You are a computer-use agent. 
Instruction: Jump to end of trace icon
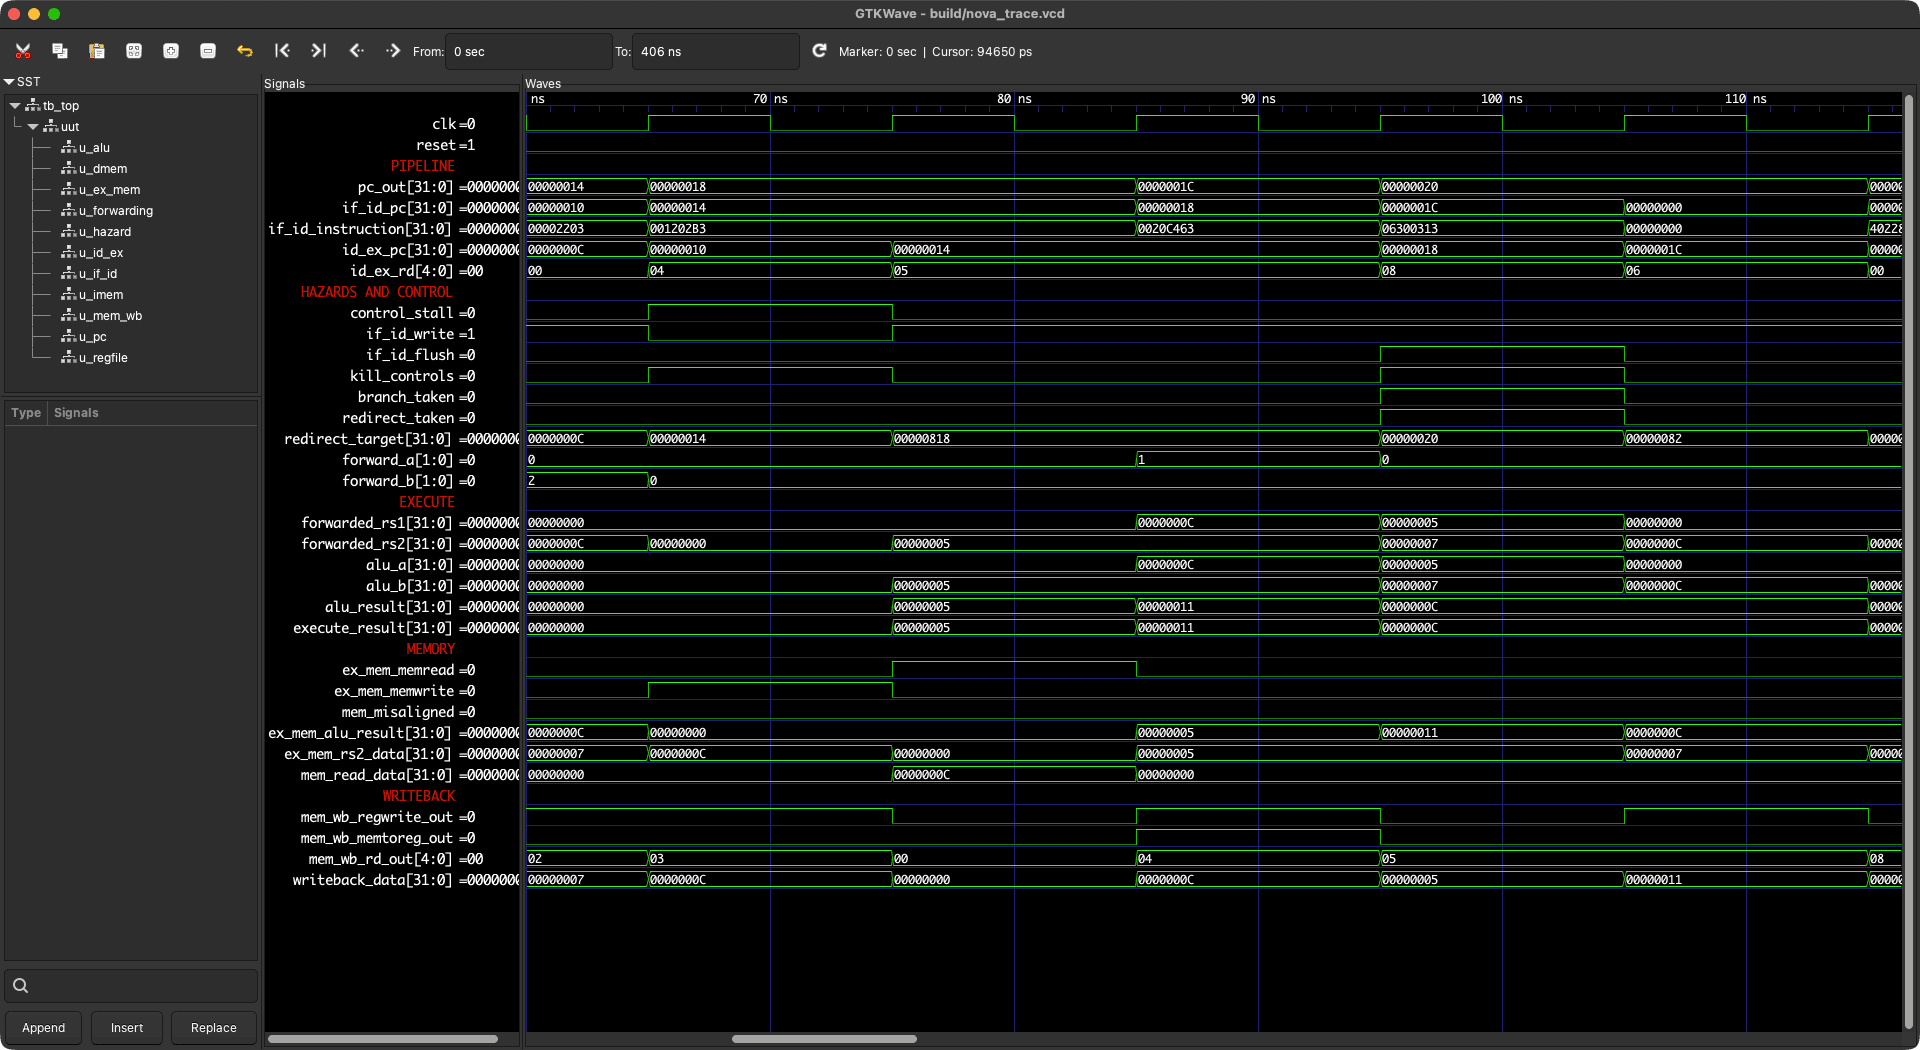coord(319,51)
